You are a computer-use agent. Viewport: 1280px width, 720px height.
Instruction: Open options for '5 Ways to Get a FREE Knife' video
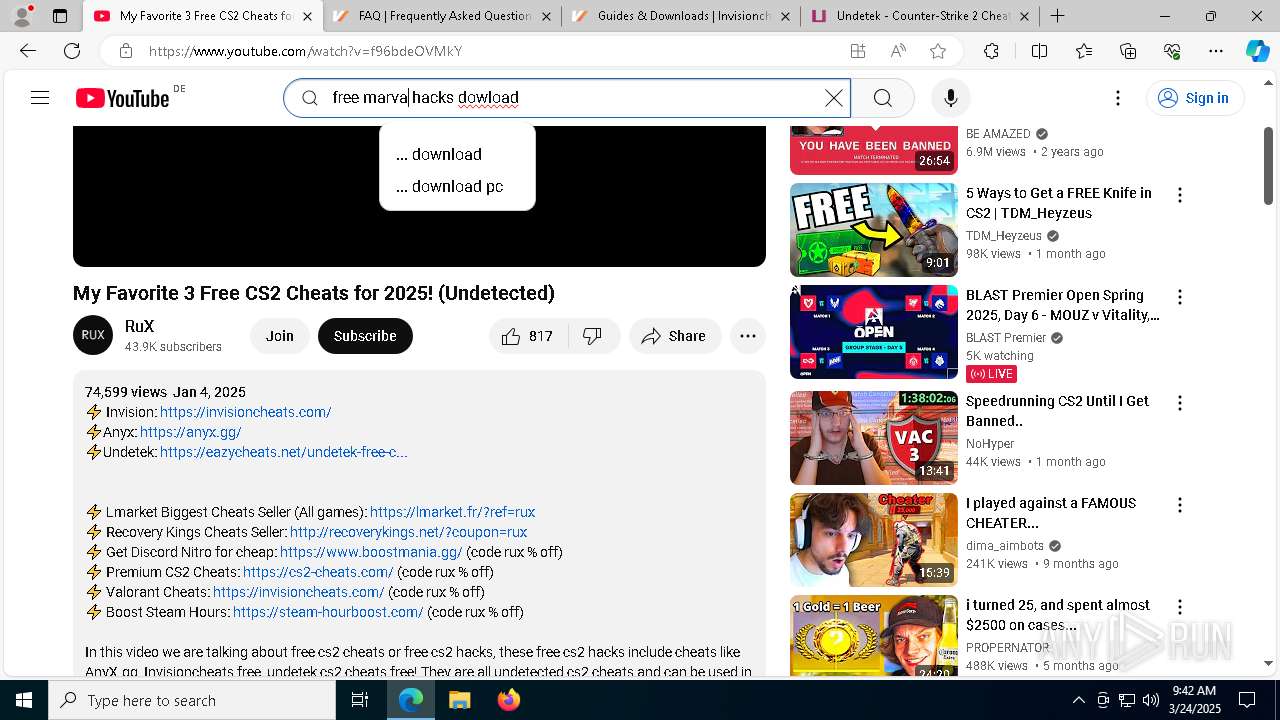pyautogui.click(x=1180, y=195)
